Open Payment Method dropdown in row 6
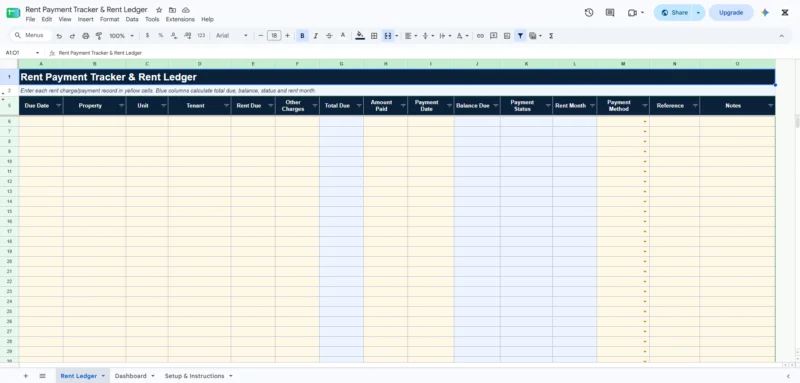Image resolution: width=800 pixels, height=383 pixels. 645,121
